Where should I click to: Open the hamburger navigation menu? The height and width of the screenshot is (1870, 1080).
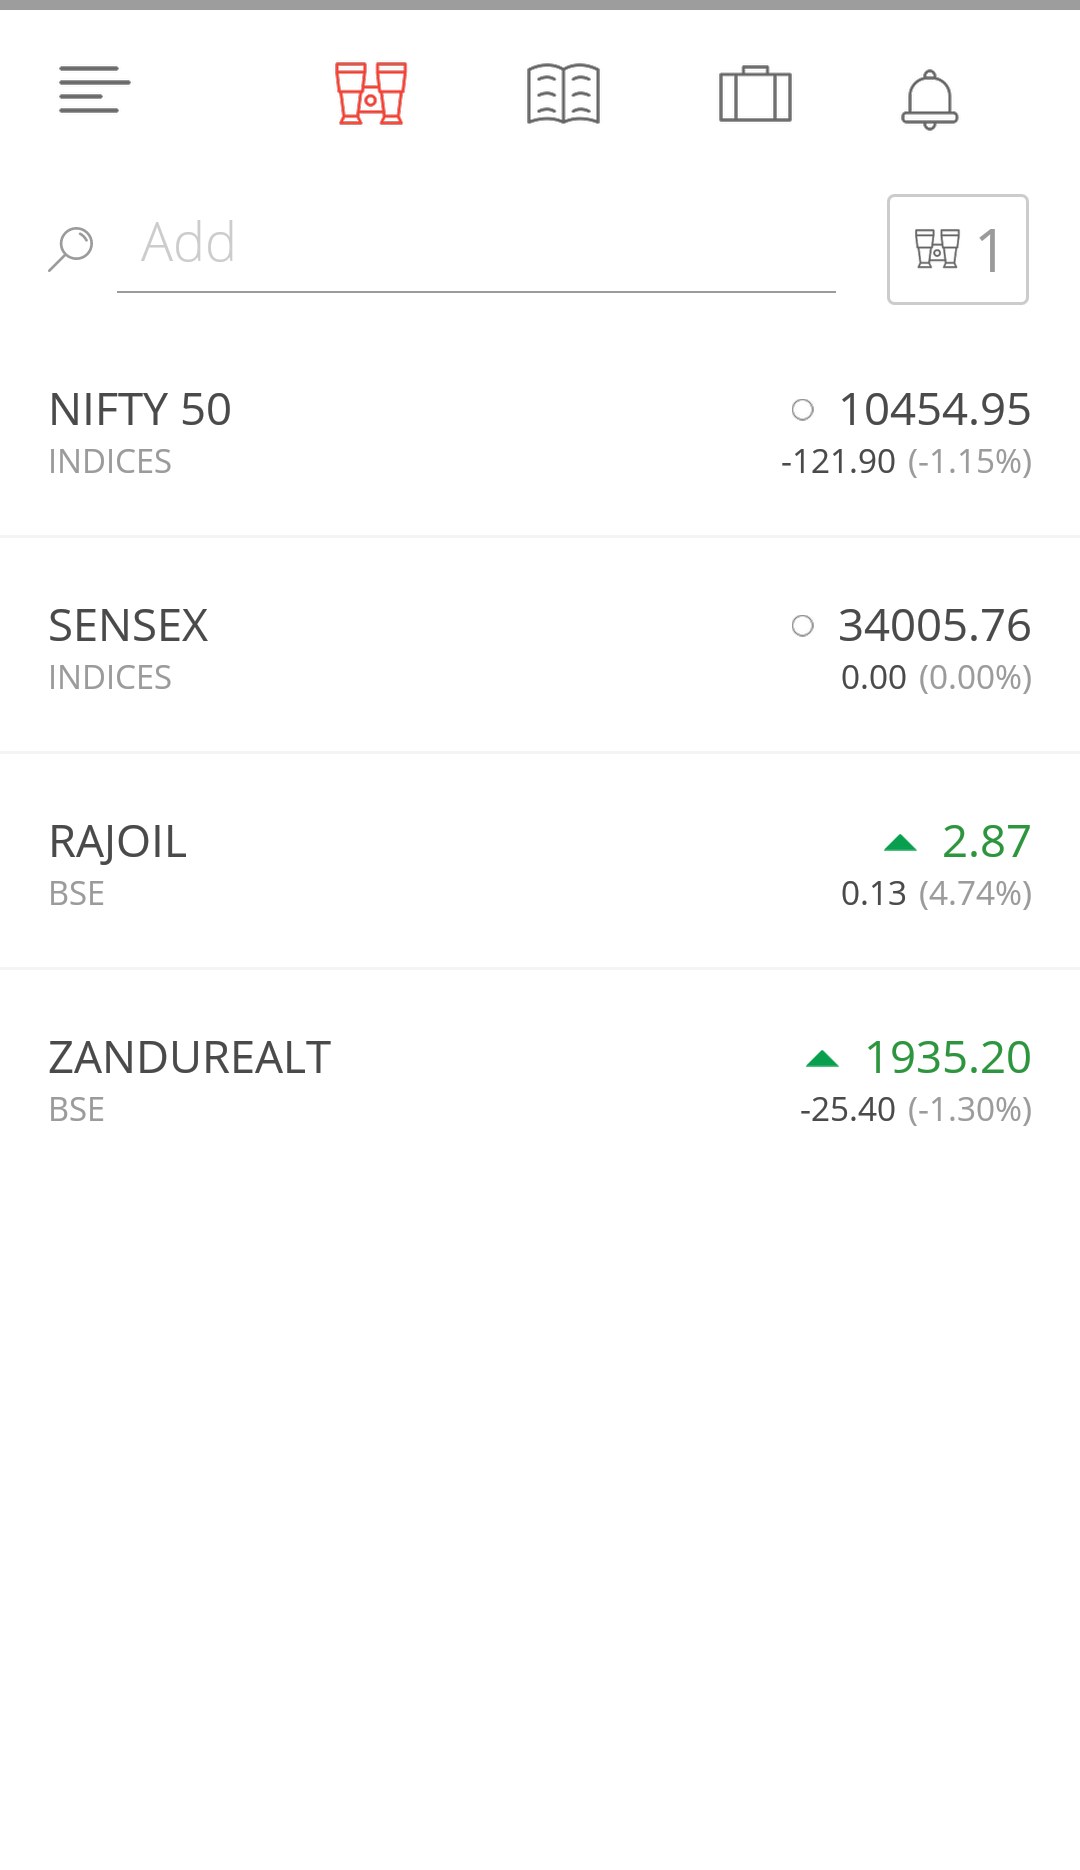(95, 91)
